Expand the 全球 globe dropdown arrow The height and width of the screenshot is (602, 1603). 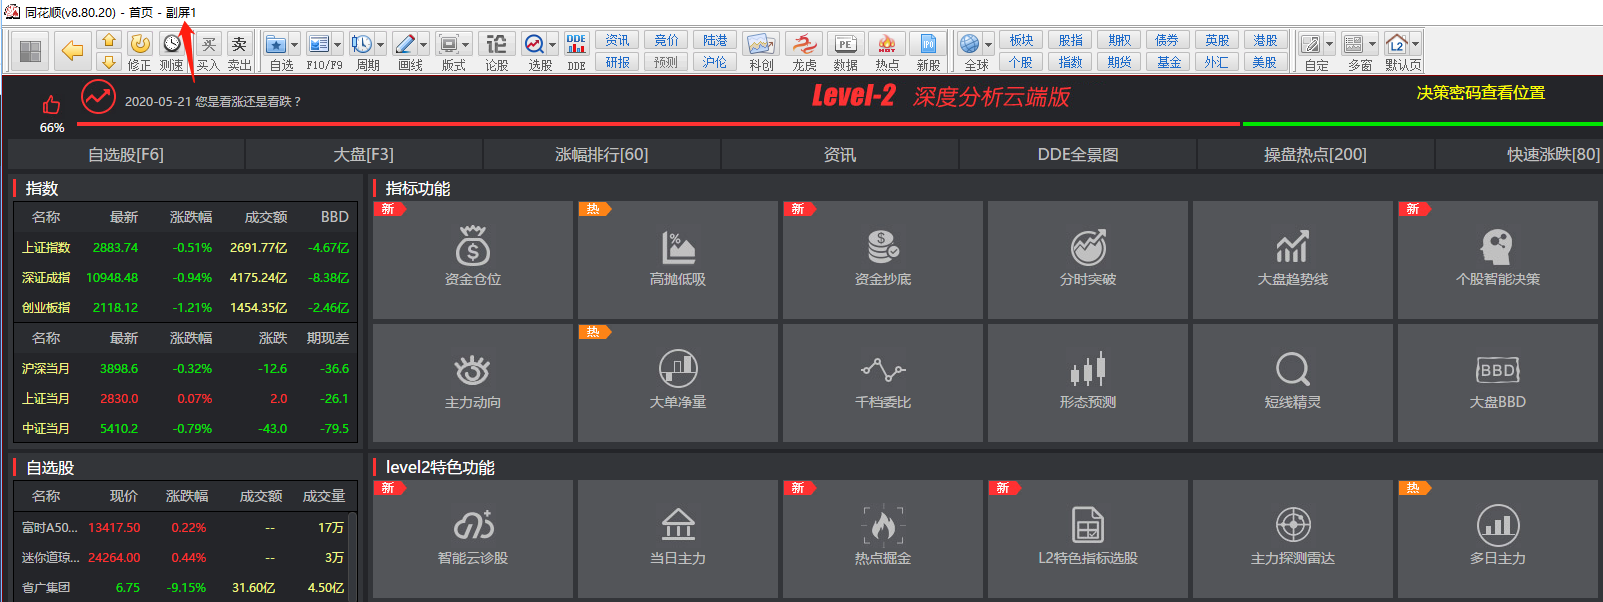coord(988,45)
